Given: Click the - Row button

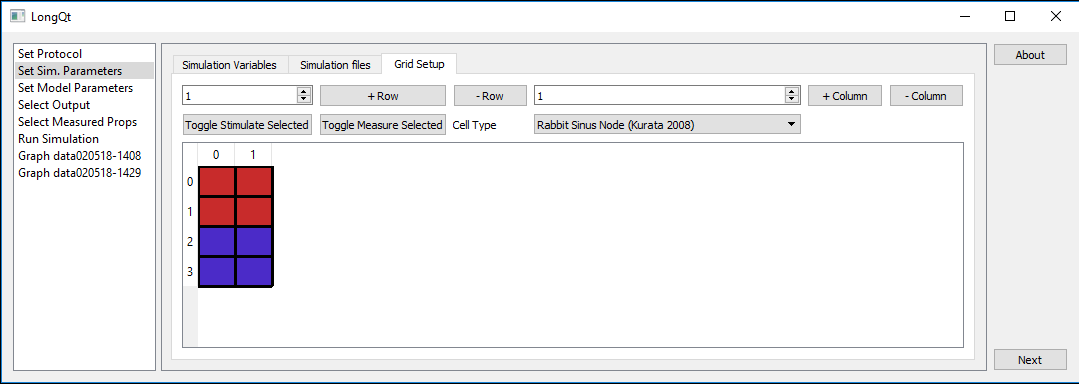Looking at the screenshot, I should pyautogui.click(x=490, y=96).
